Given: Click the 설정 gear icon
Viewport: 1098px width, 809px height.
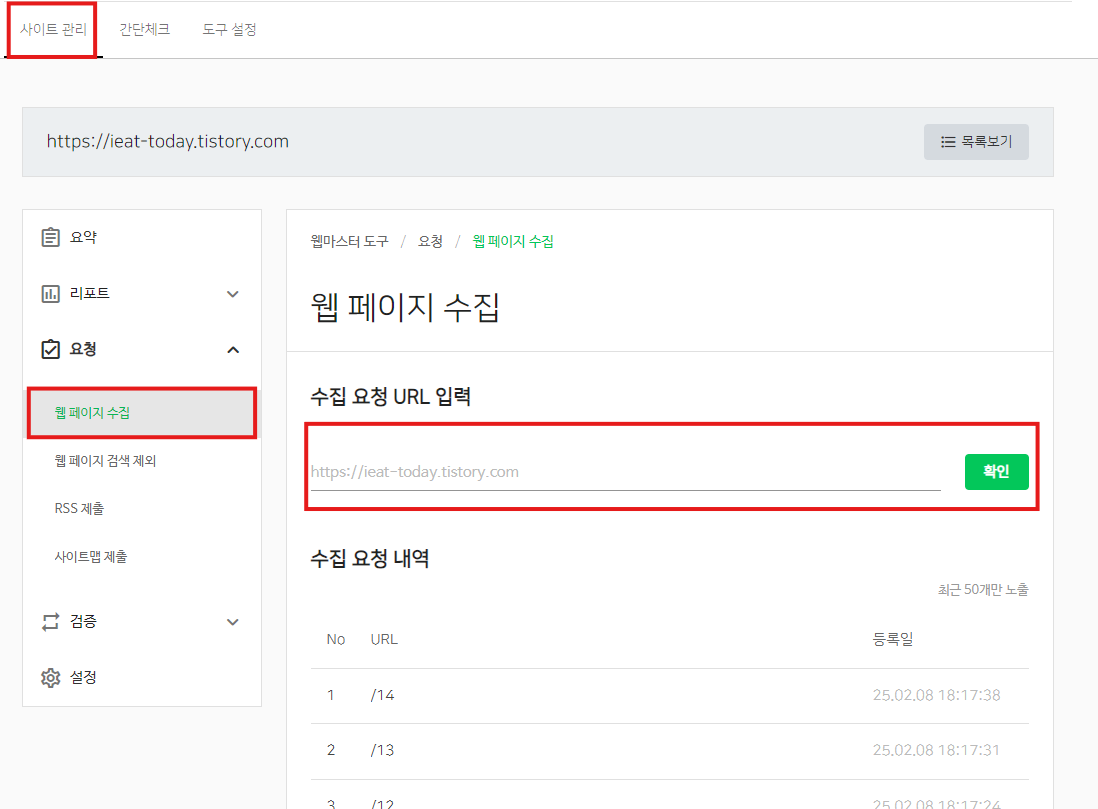Looking at the screenshot, I should pyautogui.click(x=50, y=677).
